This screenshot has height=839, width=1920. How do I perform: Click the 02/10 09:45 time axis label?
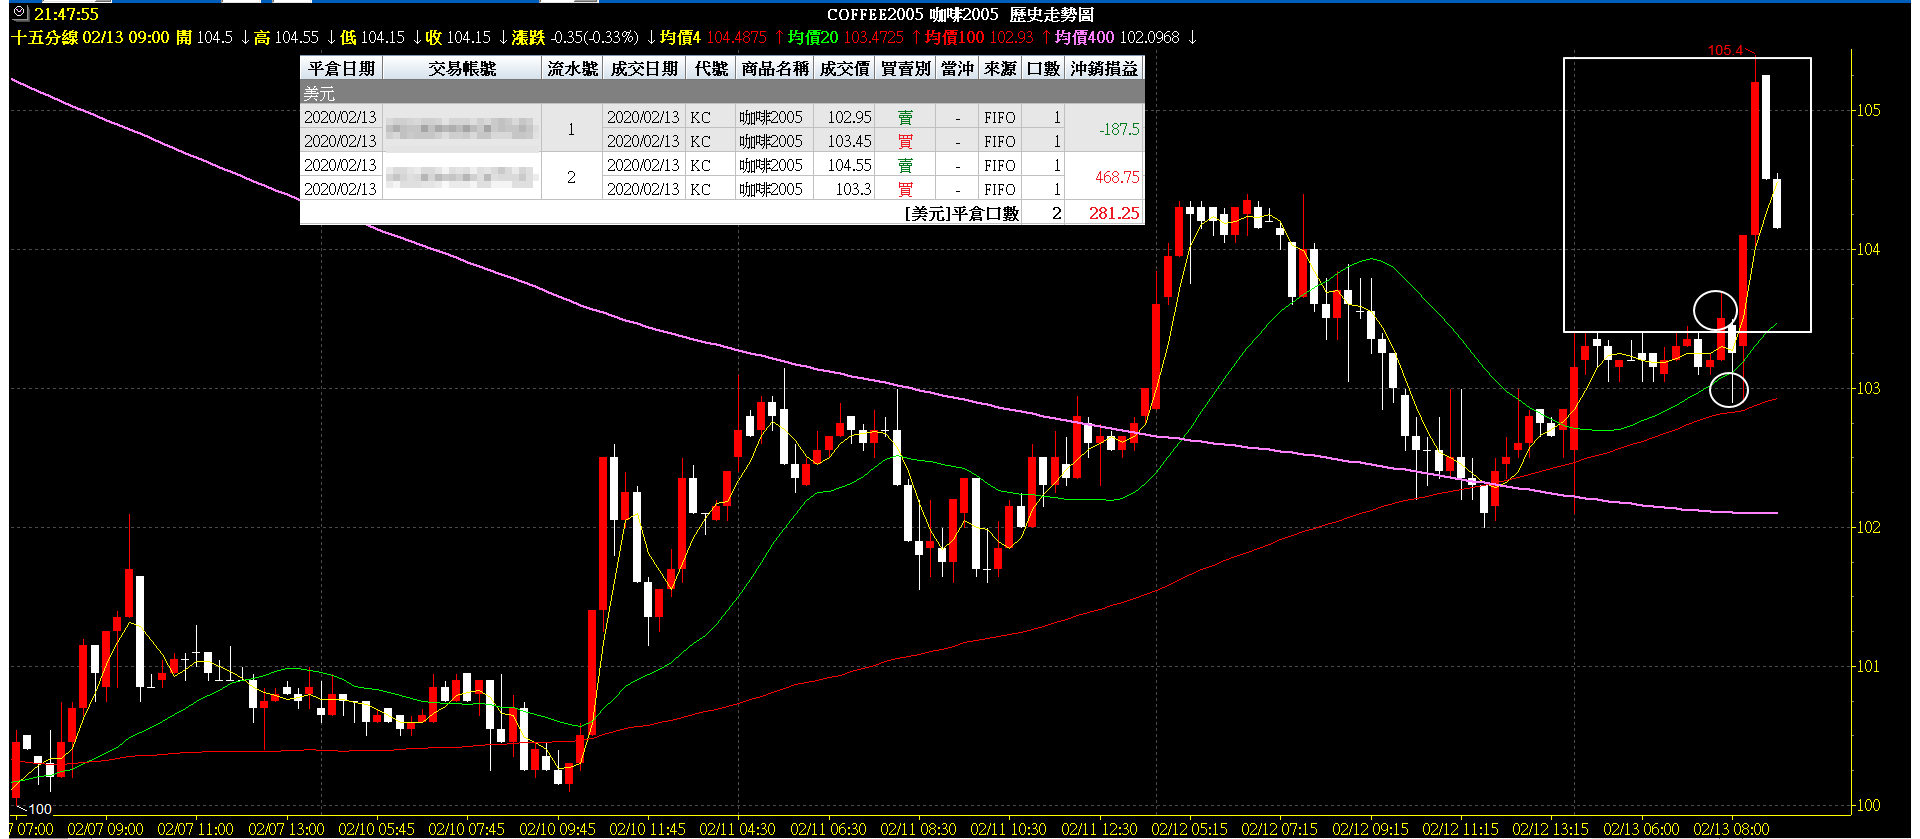point(557,829)
